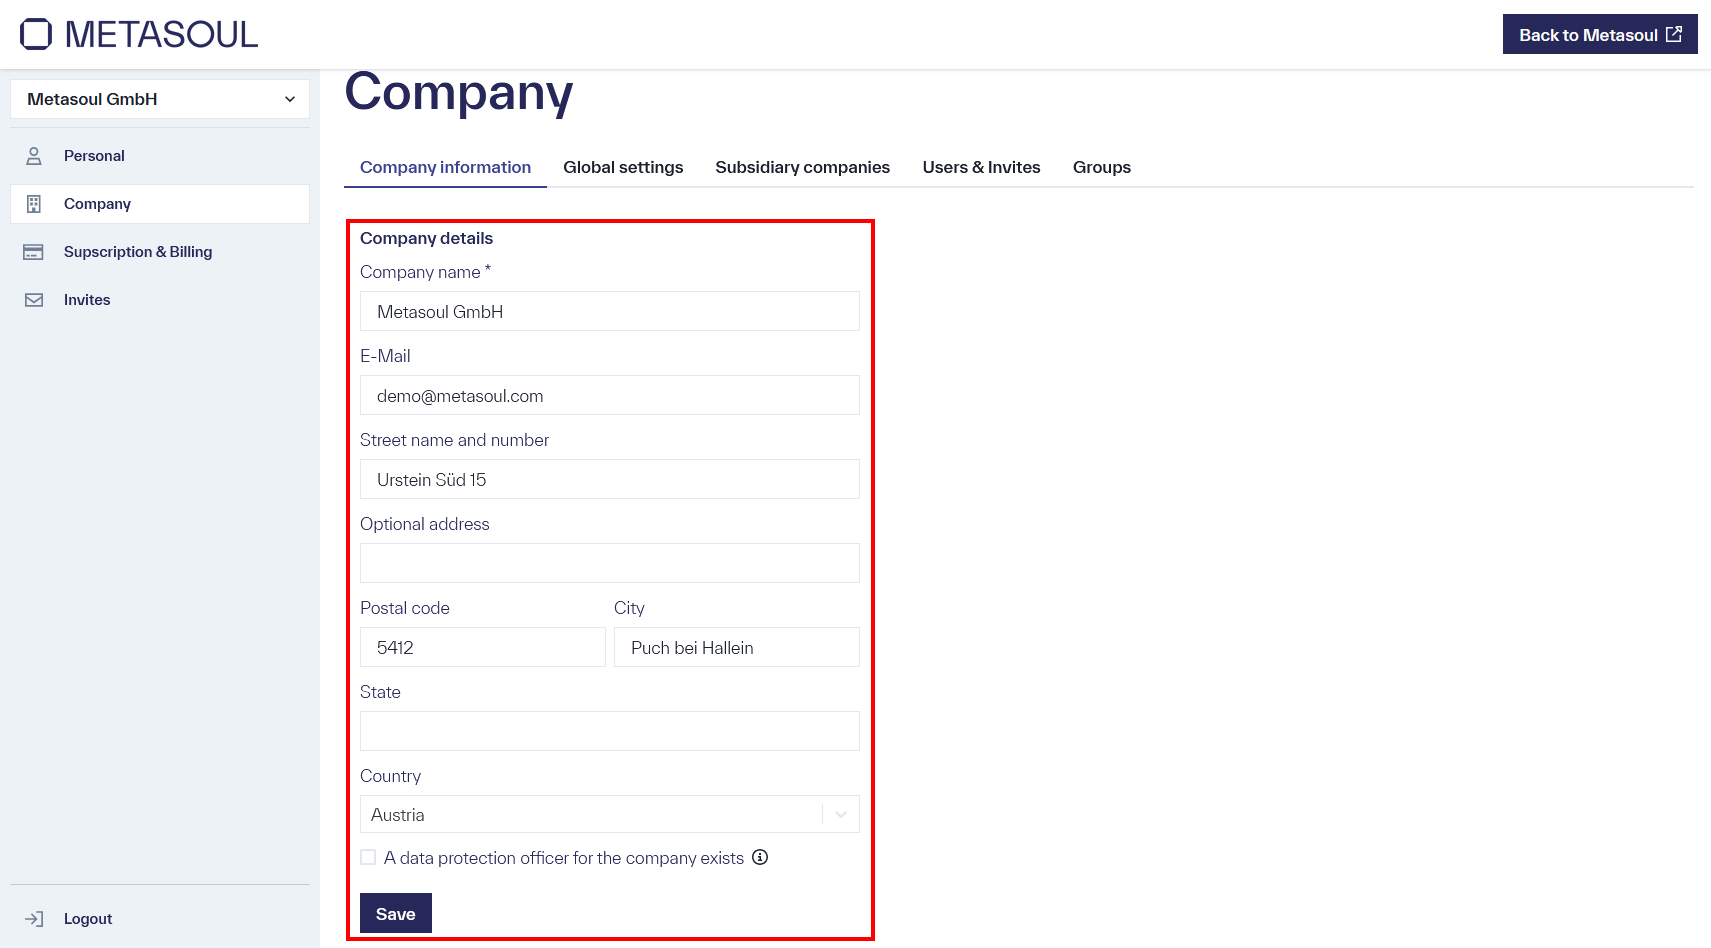Open the Country dropdown
This screenshot has width=1711, height=948.
tap(609, 814)
